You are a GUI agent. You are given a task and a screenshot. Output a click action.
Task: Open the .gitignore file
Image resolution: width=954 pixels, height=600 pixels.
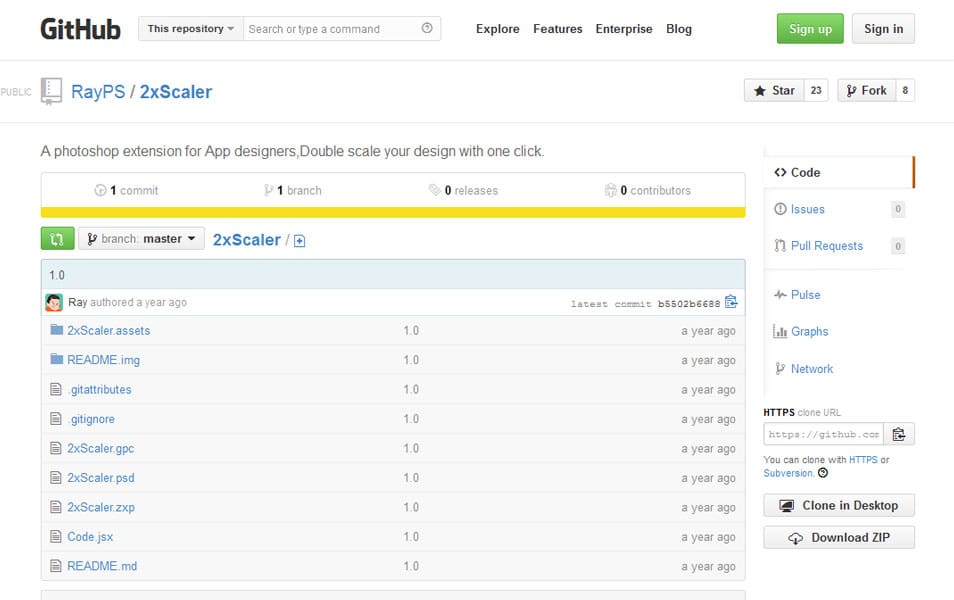pos(91,419)
